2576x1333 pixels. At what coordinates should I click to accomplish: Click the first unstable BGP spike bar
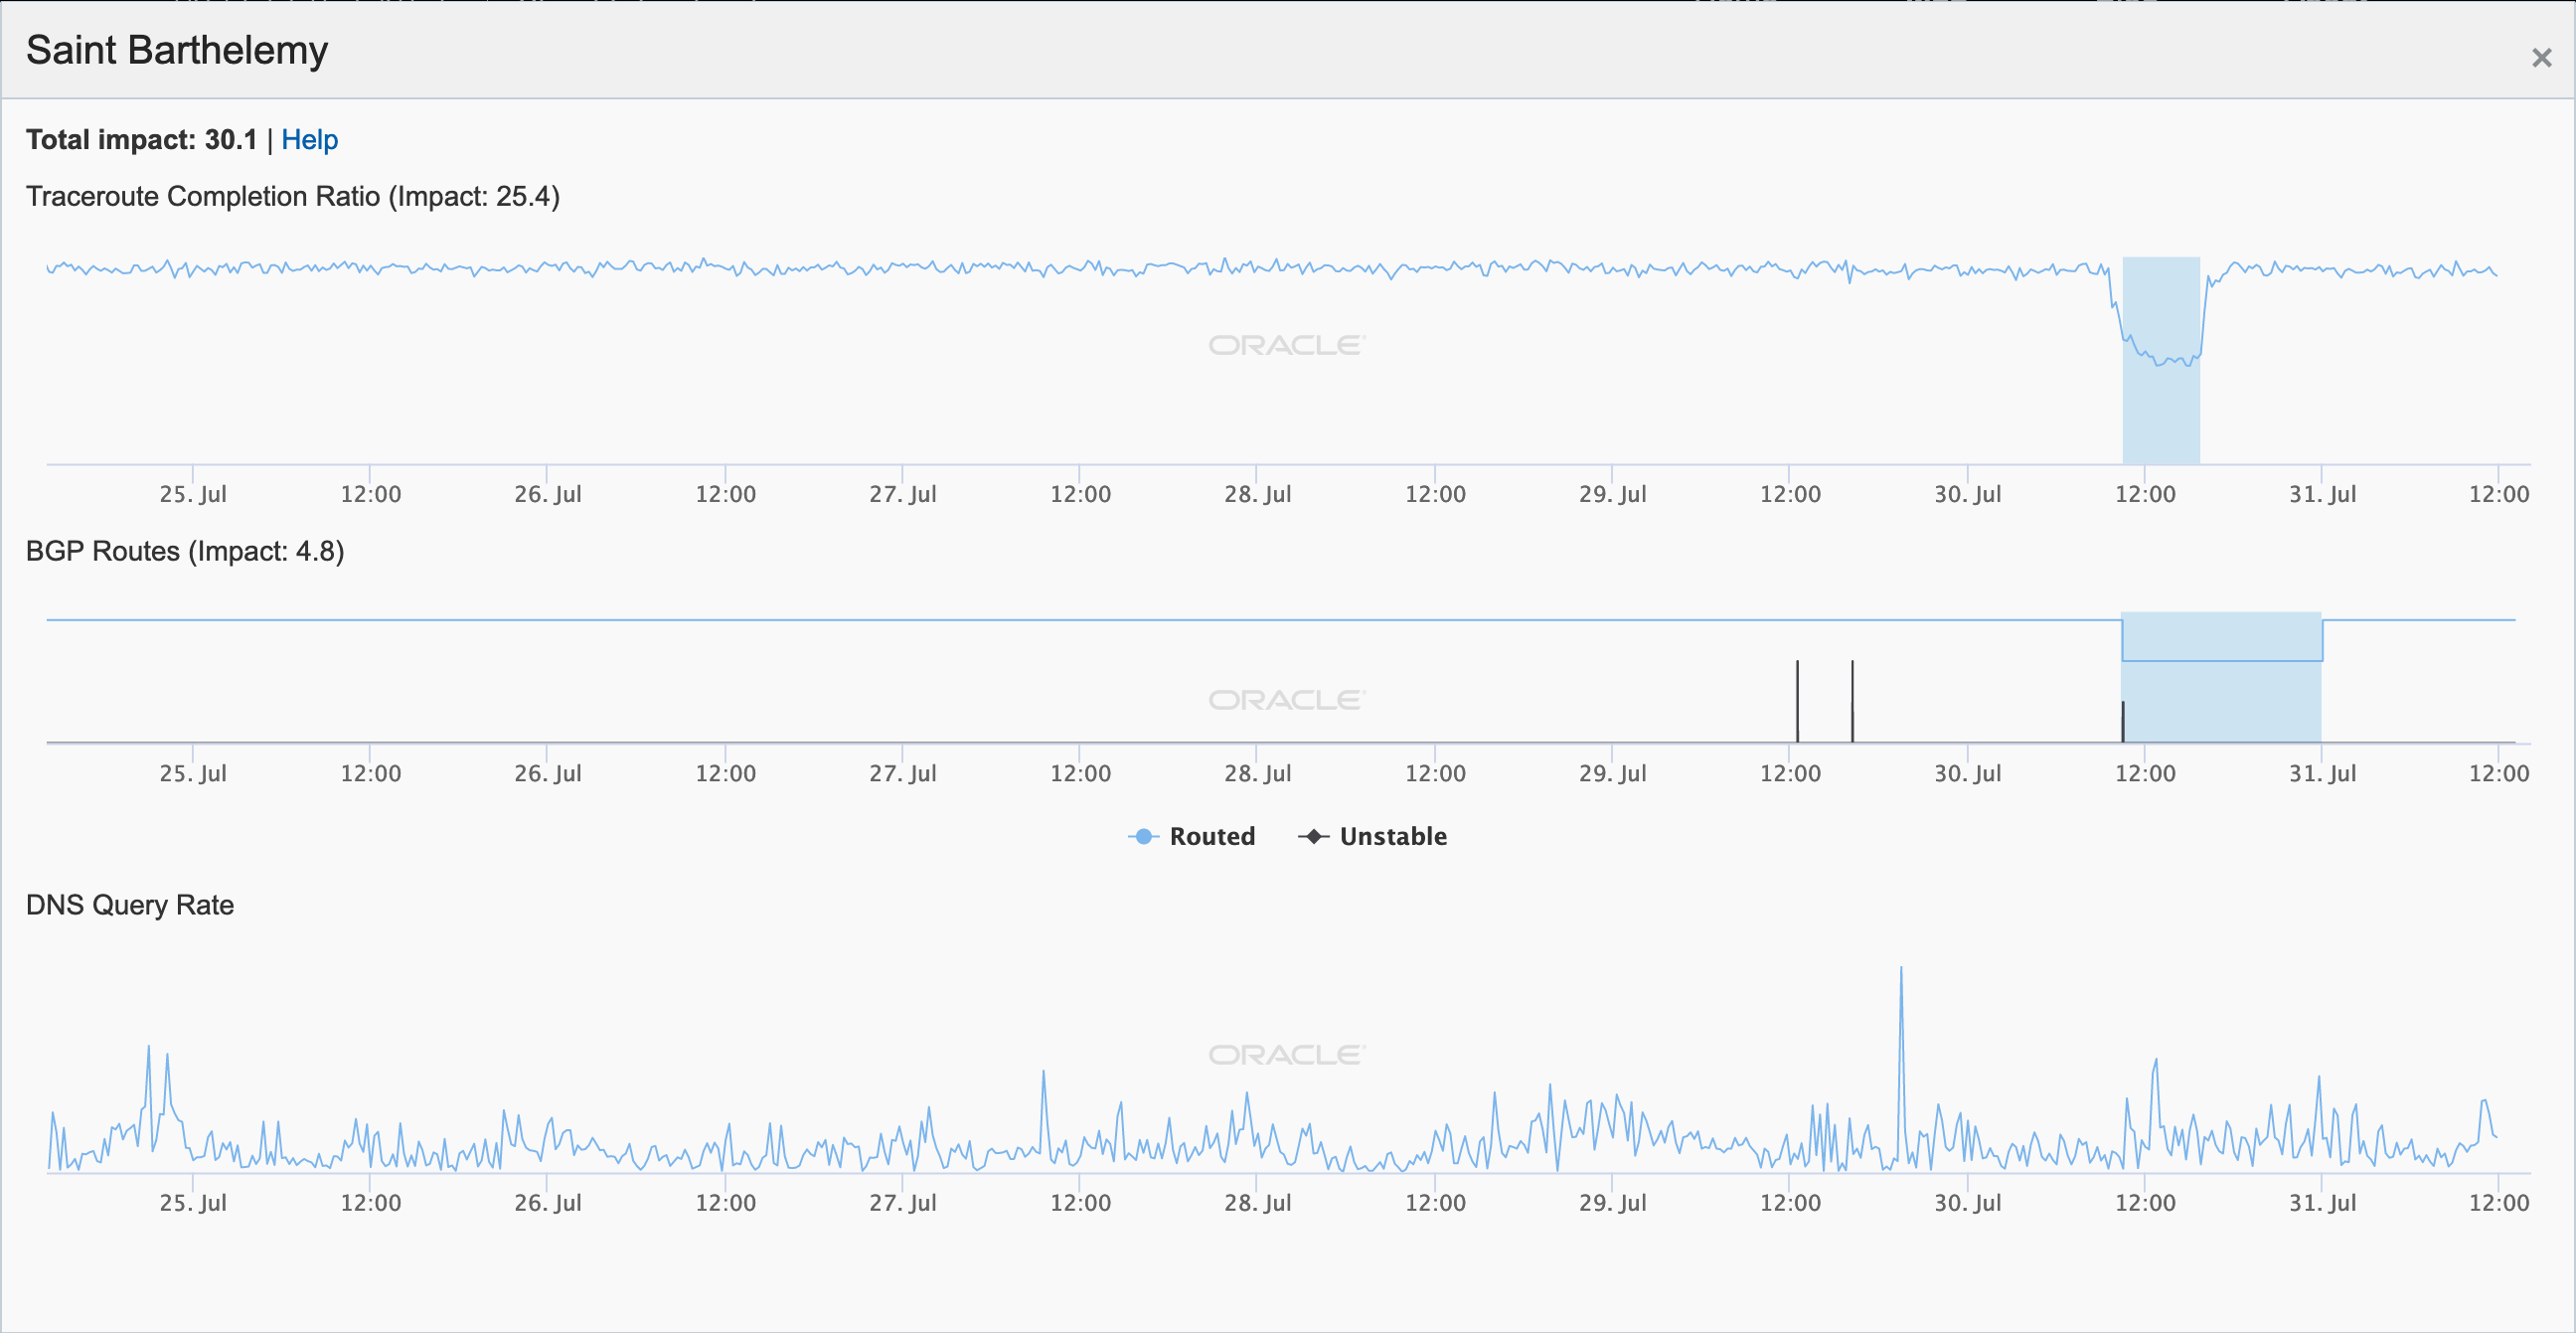pyautogui.click(x=1797, y=700)
